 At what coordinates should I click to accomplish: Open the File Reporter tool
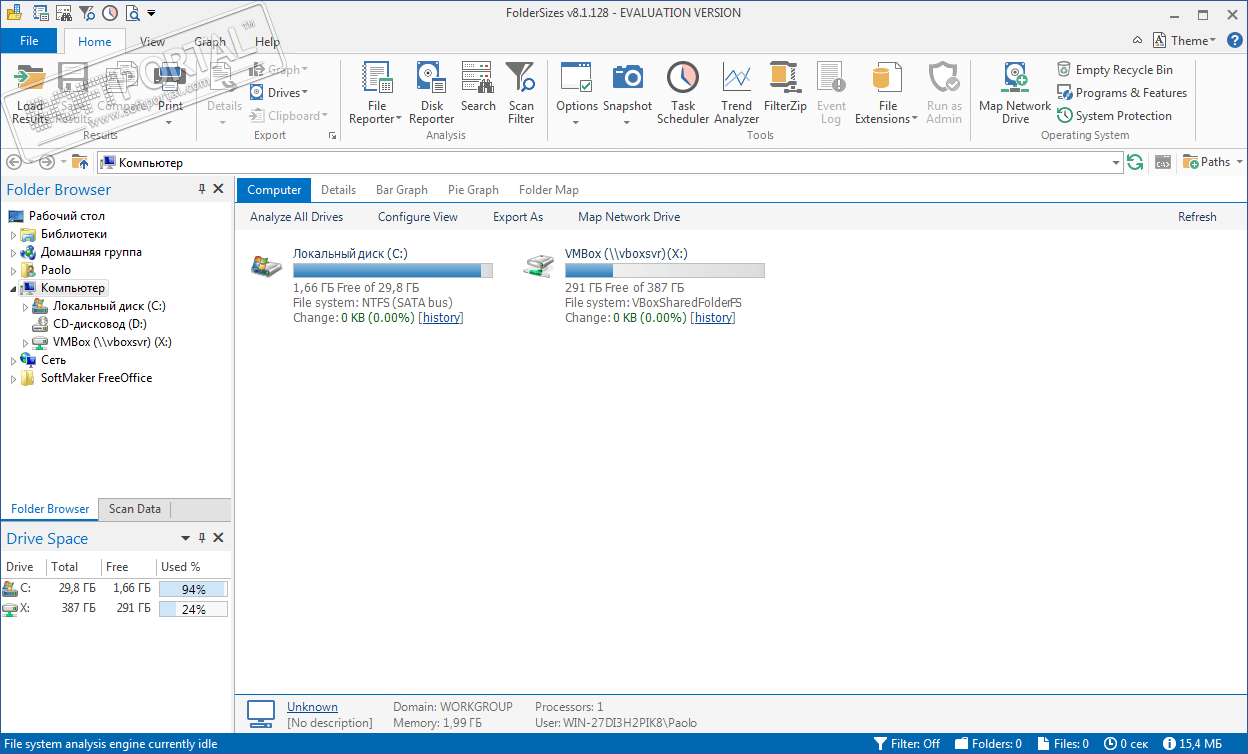(376, 92)
